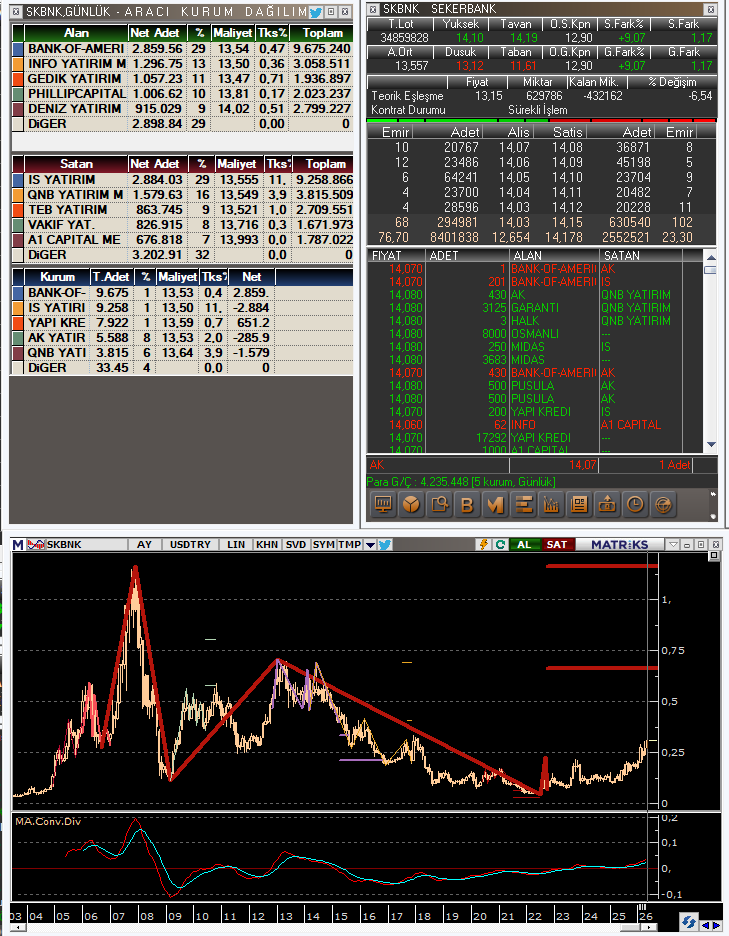Click the orange M icon in toolbar
Viewport: 729px width, 936px height.
[x=495, y=505]
